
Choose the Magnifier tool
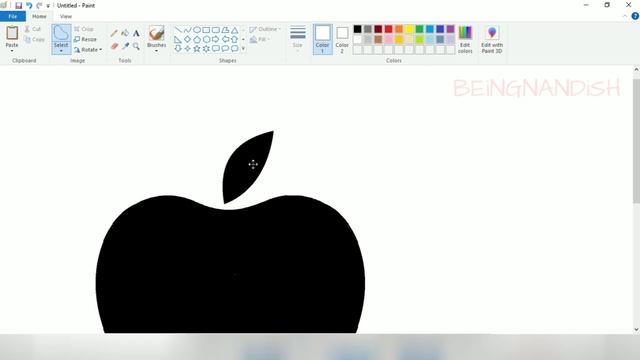[x=136, y=46]
